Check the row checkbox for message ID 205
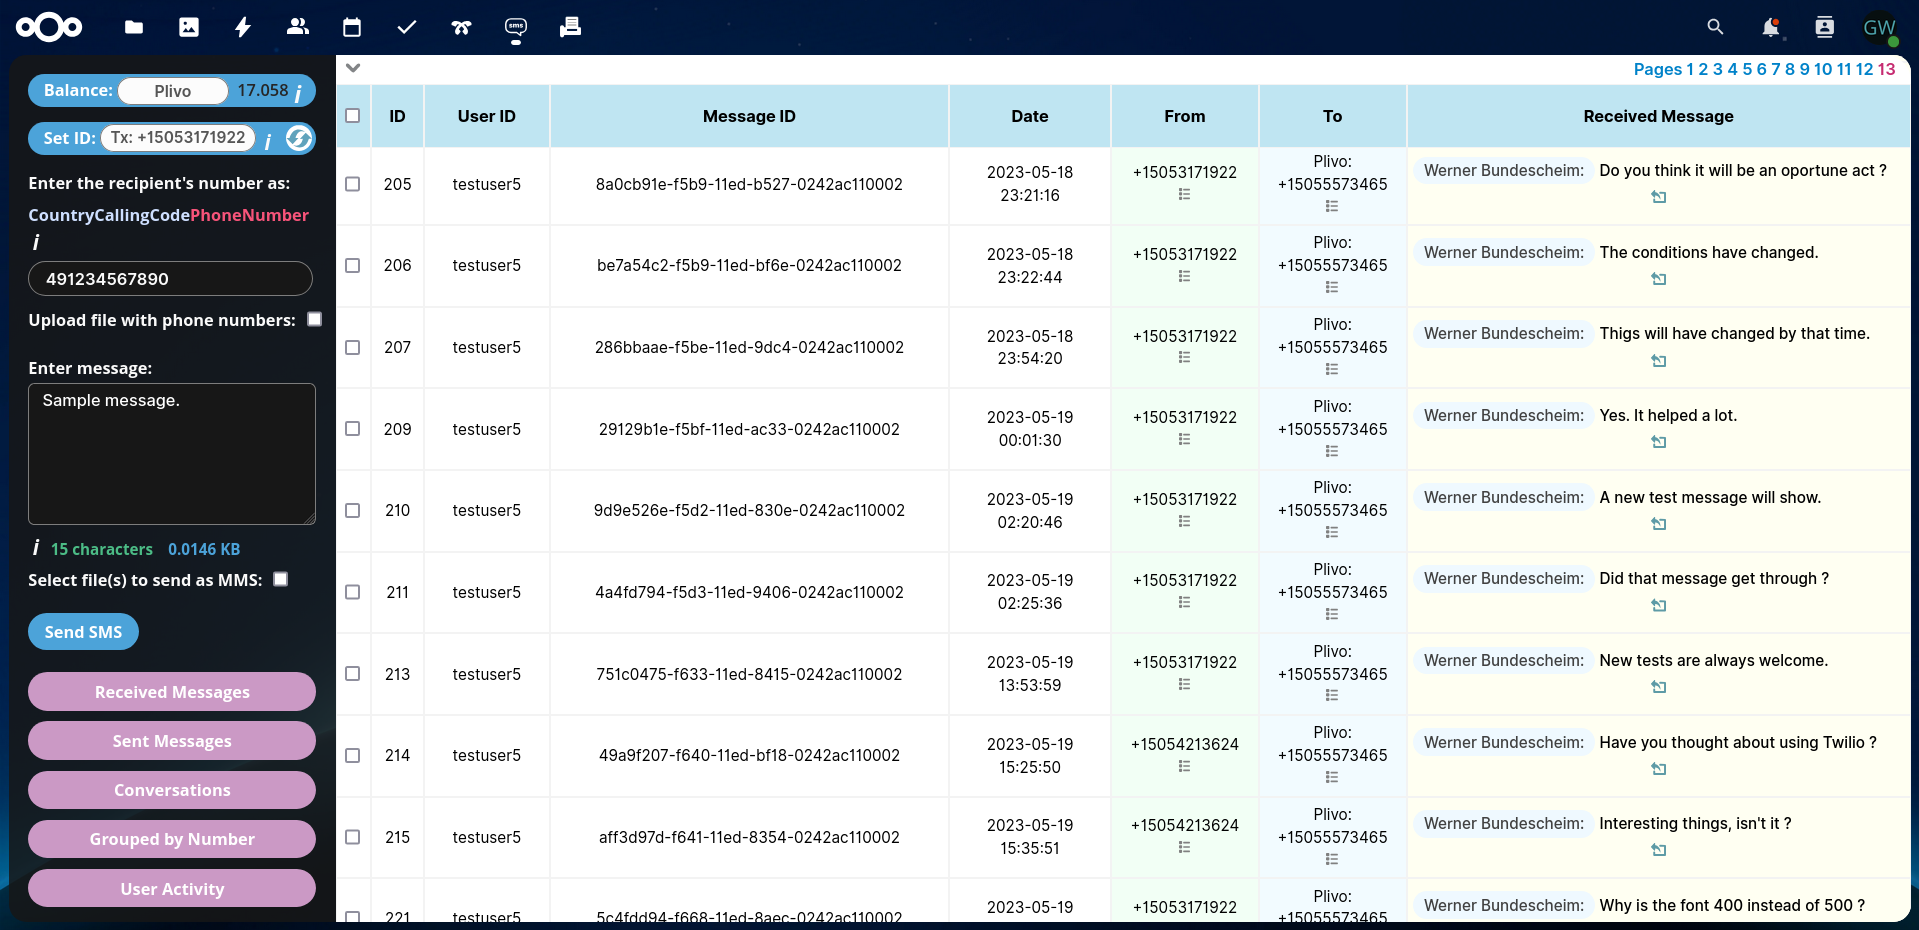 pos(353,184)
